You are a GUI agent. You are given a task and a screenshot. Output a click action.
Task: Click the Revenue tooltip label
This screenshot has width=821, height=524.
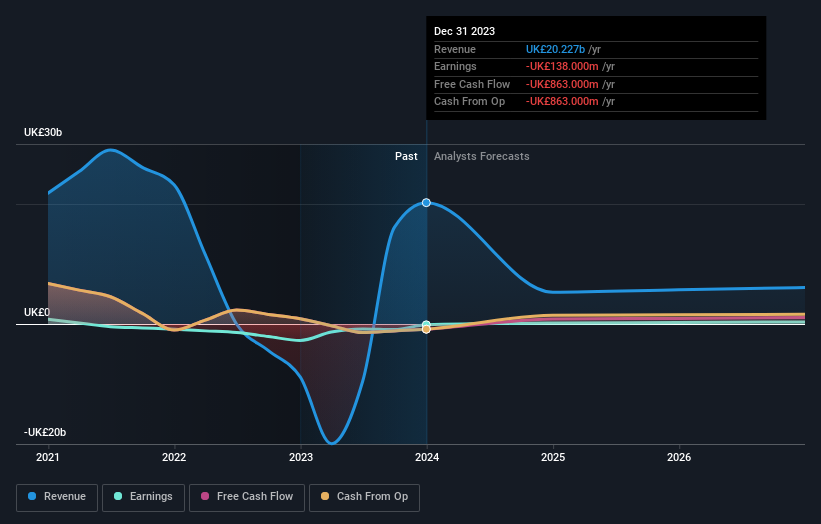tap(455, 49)
